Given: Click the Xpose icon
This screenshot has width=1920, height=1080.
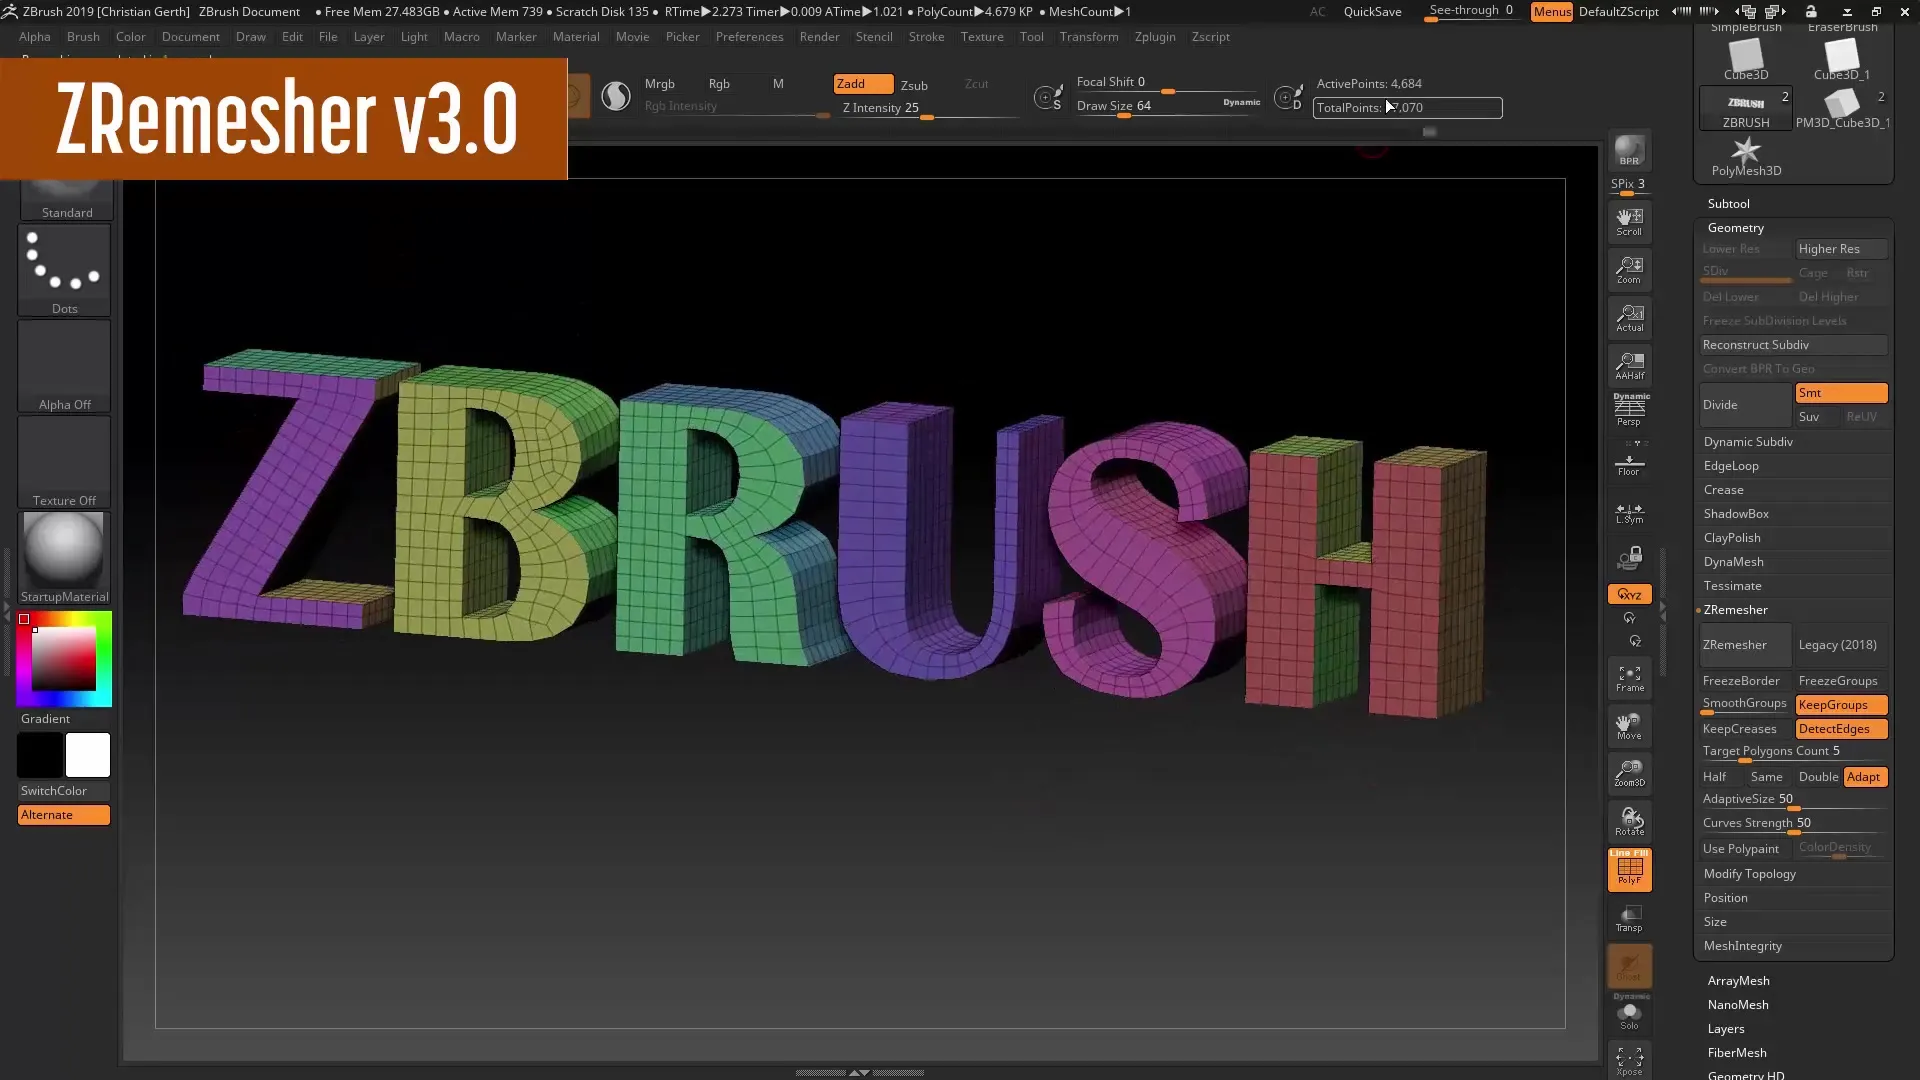Looking at the screenshot, I should pos(1629,1061).
